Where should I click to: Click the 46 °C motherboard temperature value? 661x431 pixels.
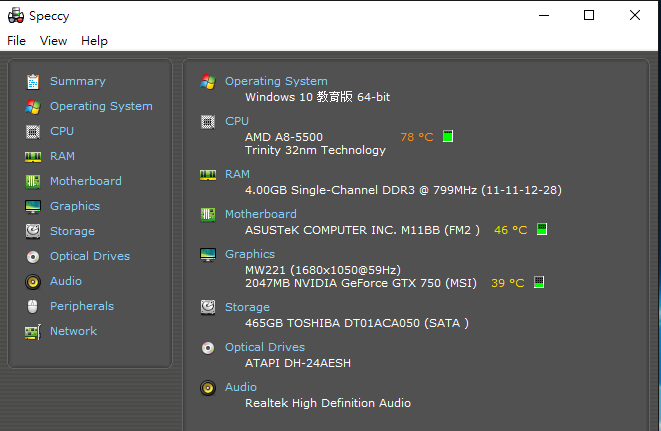pos(511,230)
